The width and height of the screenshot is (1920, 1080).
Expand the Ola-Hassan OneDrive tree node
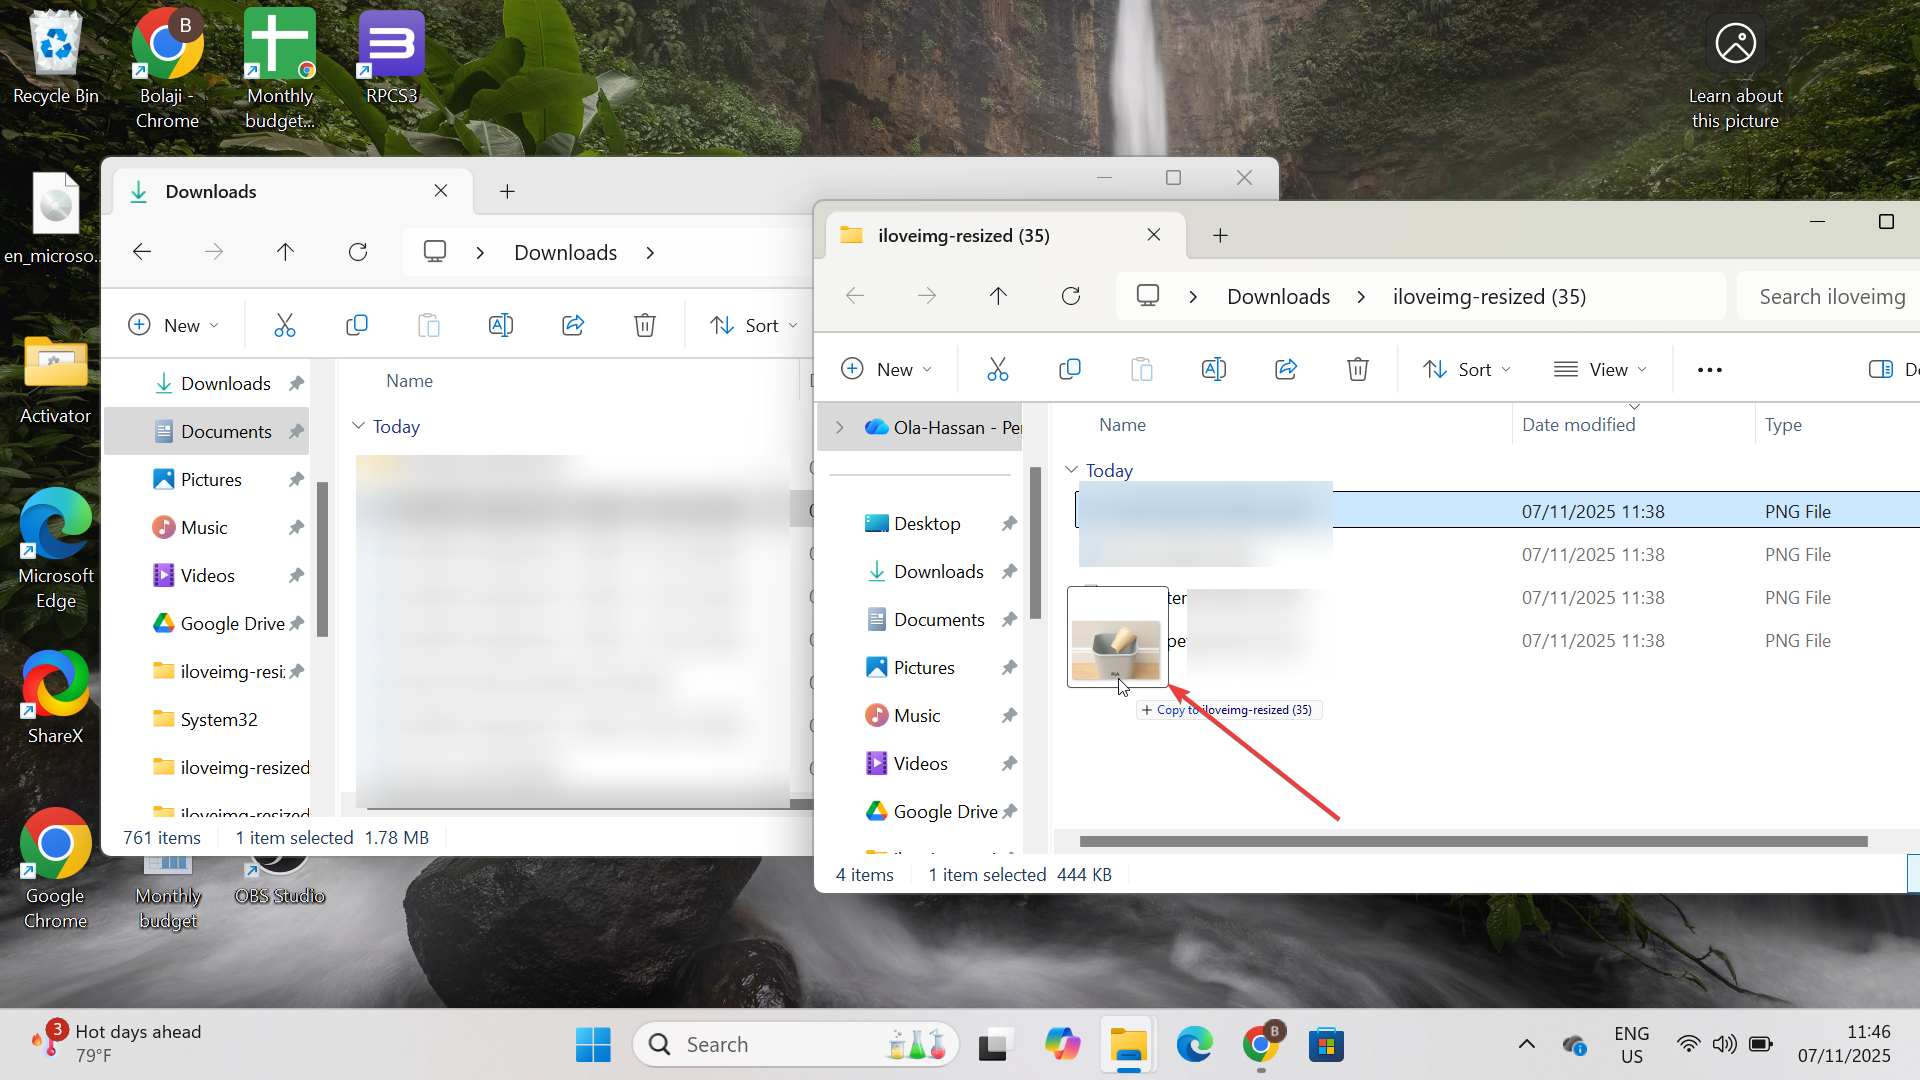[839, 427]
